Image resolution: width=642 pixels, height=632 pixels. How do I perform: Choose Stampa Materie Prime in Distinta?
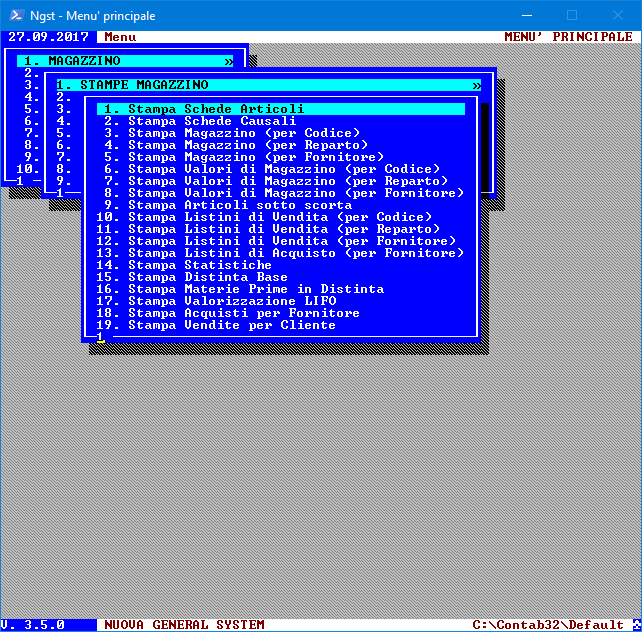pyautogui.click(x=241, y=289)
